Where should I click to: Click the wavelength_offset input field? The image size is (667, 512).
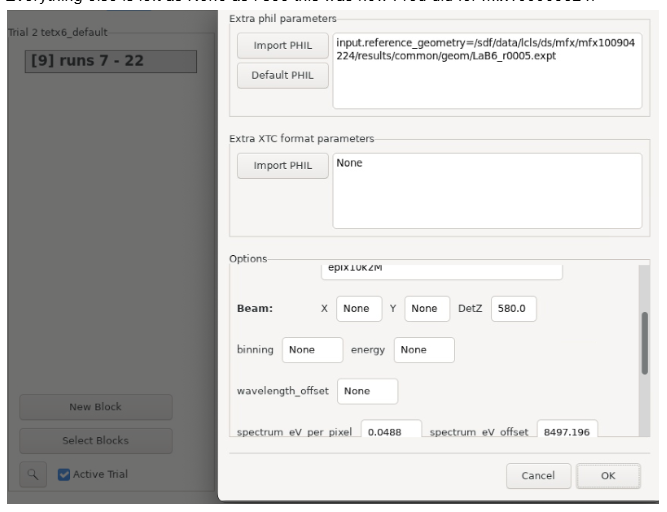[x=368, y=391]
